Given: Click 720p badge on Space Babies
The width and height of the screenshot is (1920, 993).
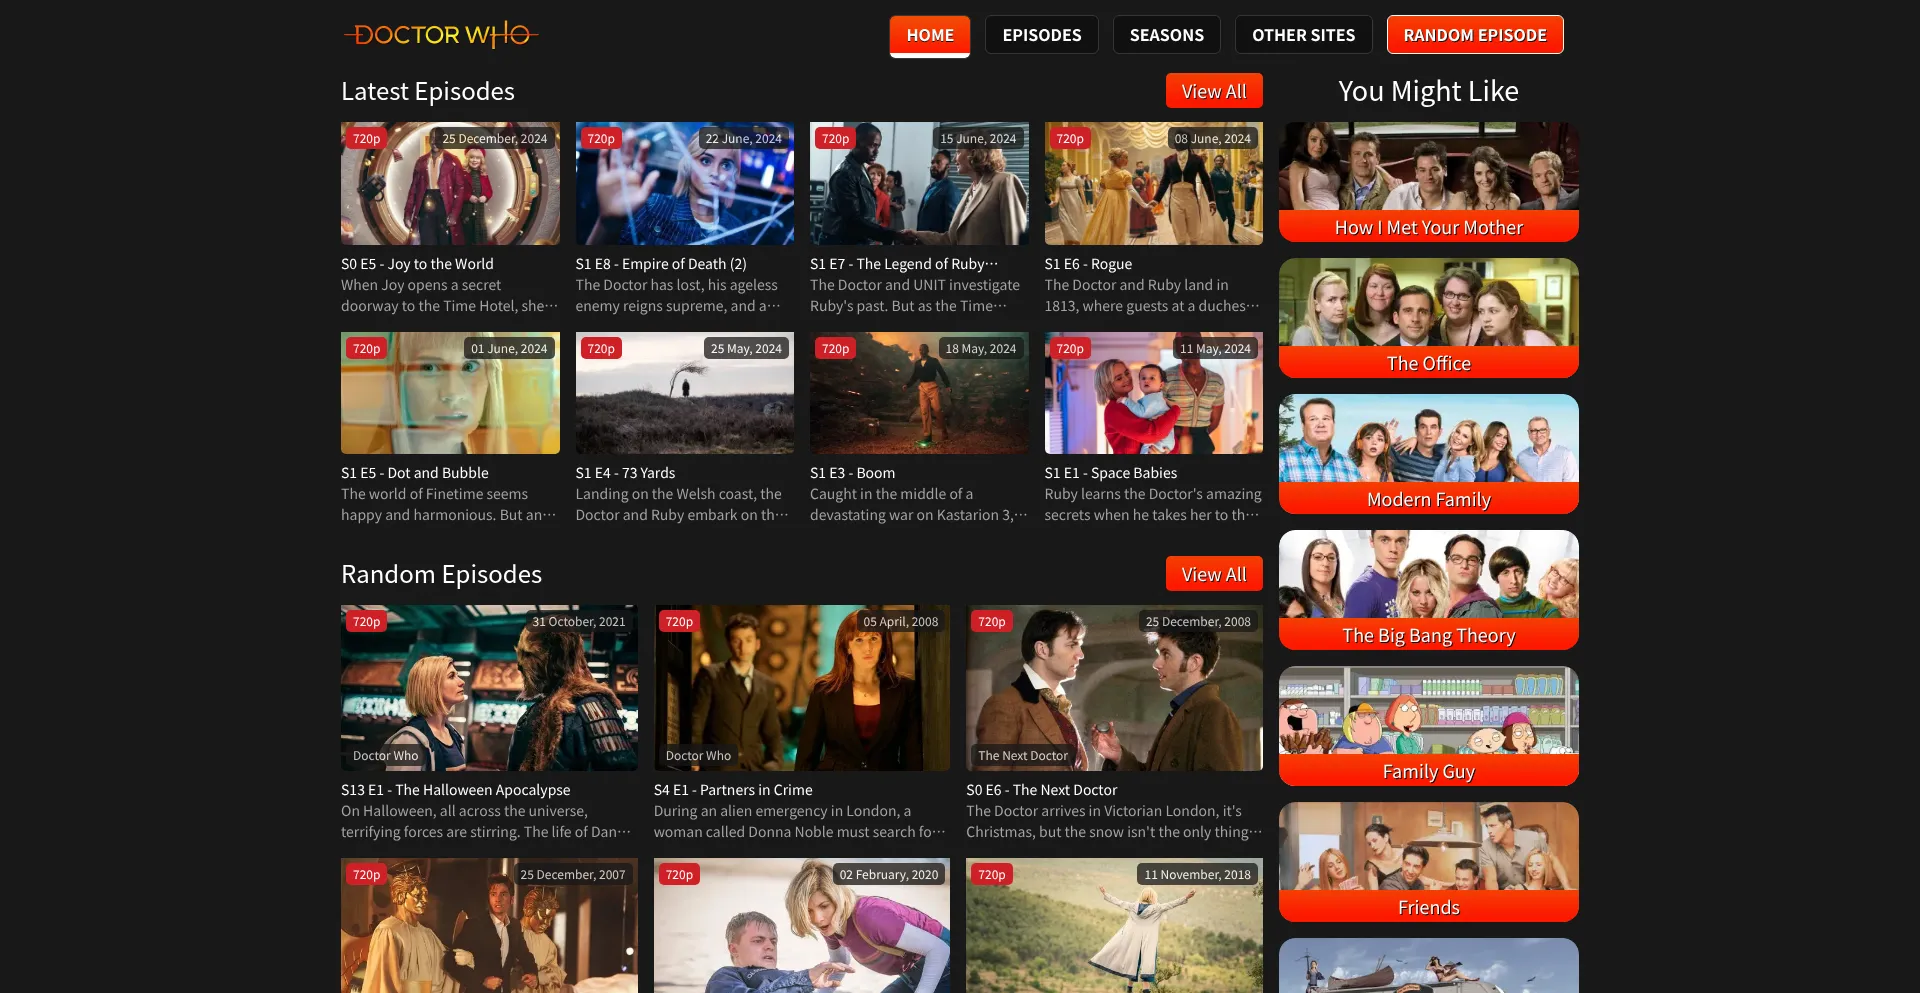Looking at the screenshot, I should click(1070, 349).
